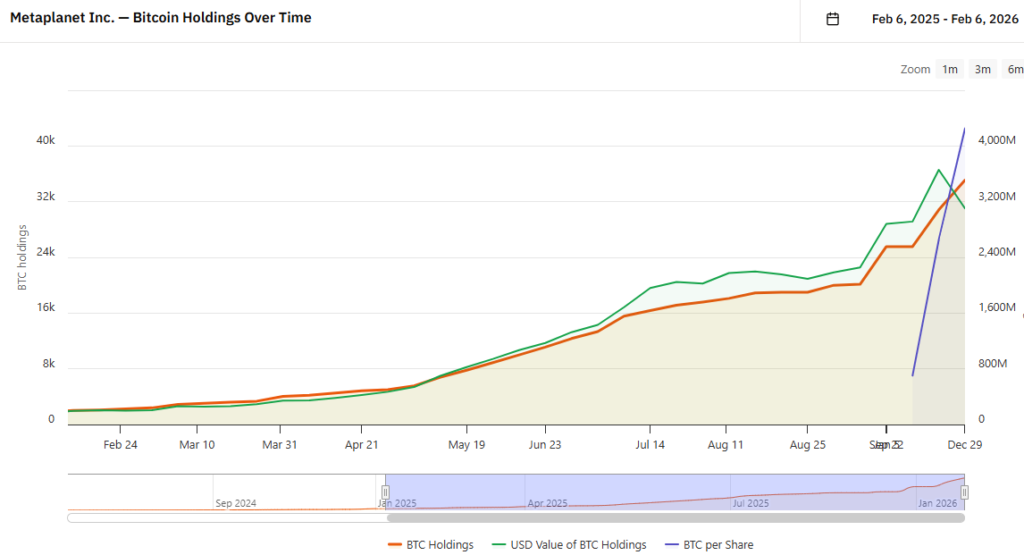
Task: Toggle the BTC Holdings legend series
Action: [439, 545]
